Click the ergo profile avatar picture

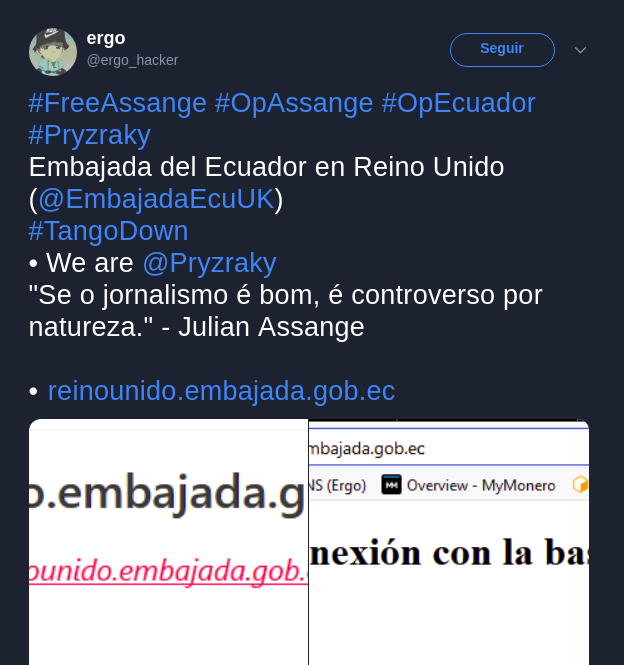(x=53, y=52)
